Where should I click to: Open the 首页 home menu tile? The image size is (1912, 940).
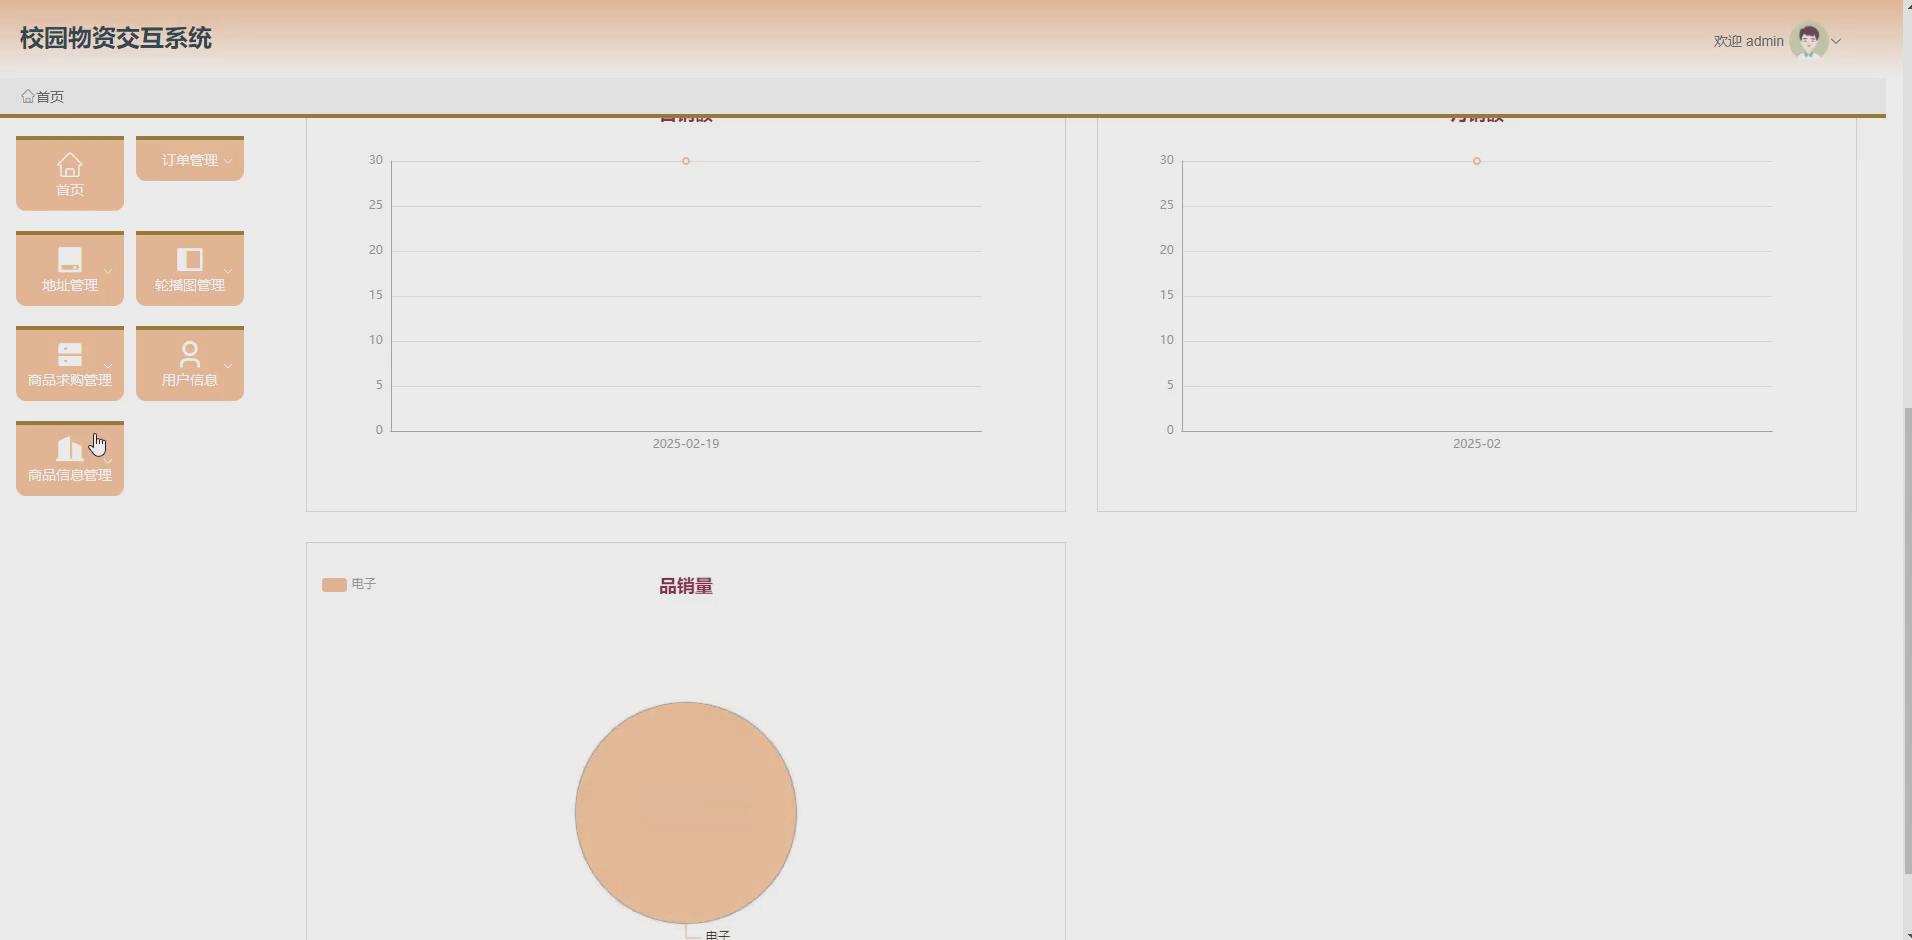pos(70,174)
